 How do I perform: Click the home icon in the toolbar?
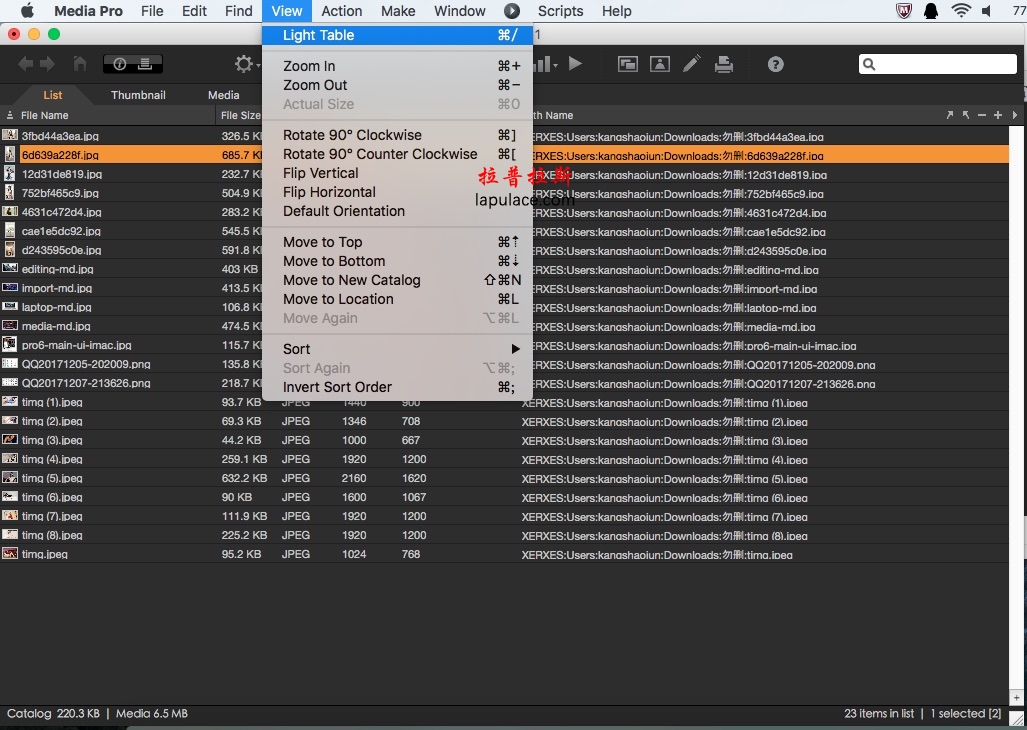pyautogui.click(x=79, y=64)
